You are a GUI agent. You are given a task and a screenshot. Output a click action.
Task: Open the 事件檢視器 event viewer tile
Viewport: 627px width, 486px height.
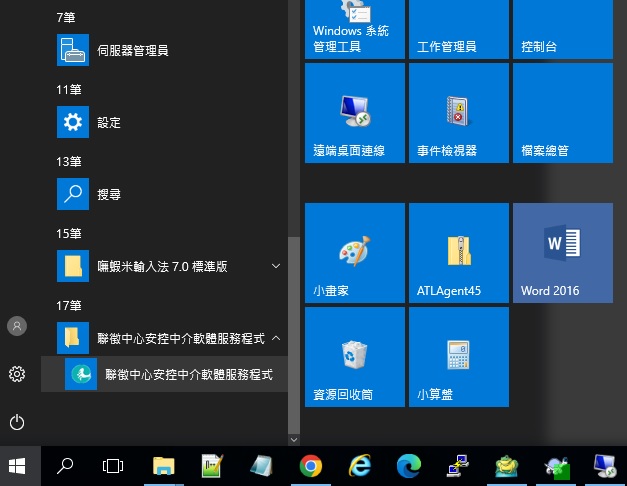pyautogui.click(x=458, y=113)
